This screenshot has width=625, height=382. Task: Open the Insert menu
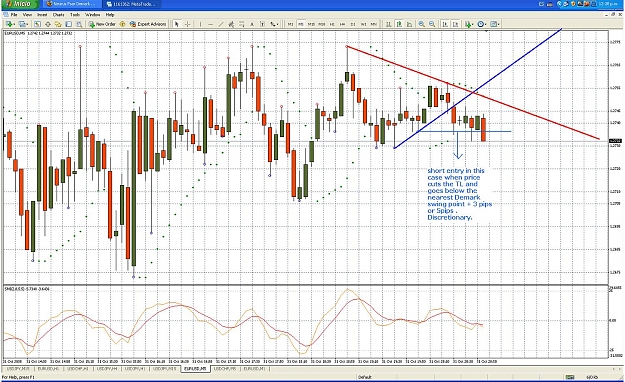point(42,15)
